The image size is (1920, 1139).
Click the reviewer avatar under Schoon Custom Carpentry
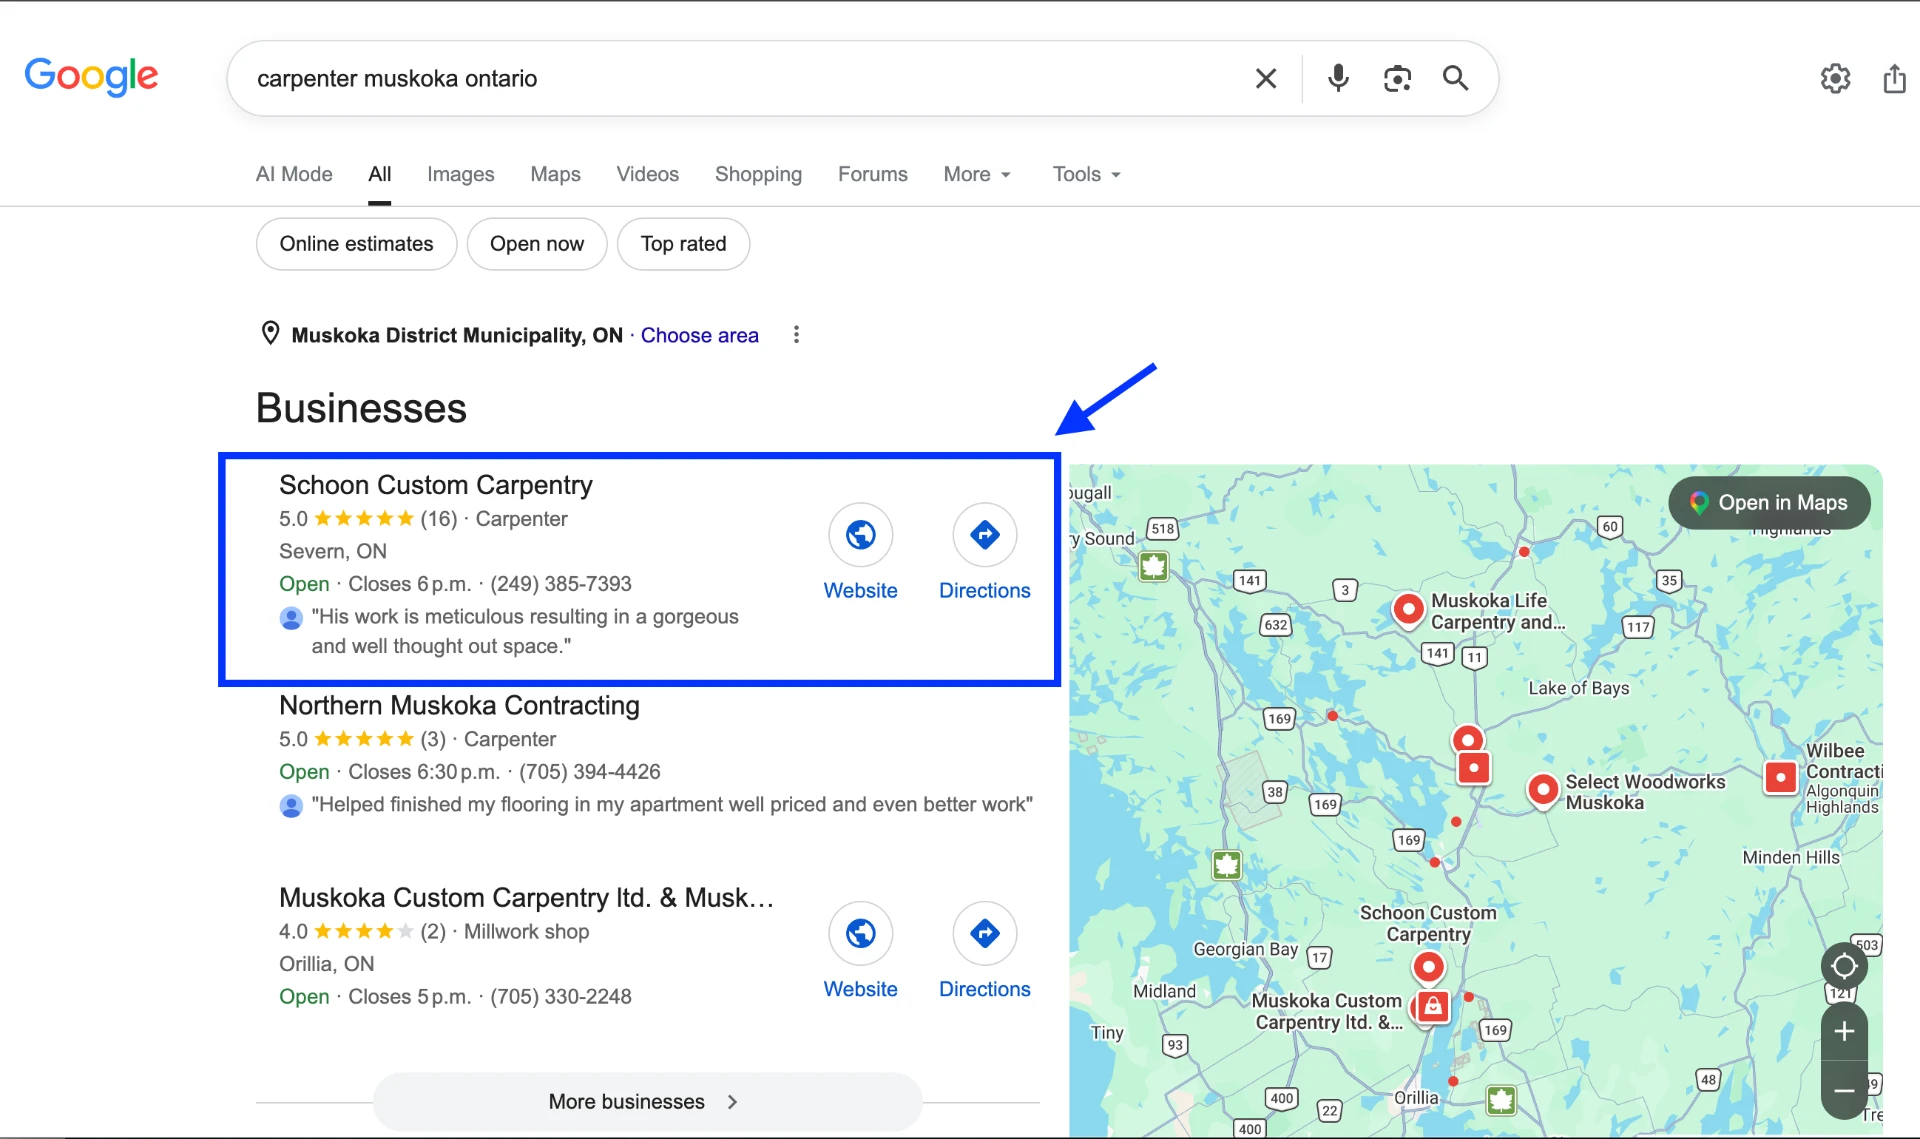point(291,618)
